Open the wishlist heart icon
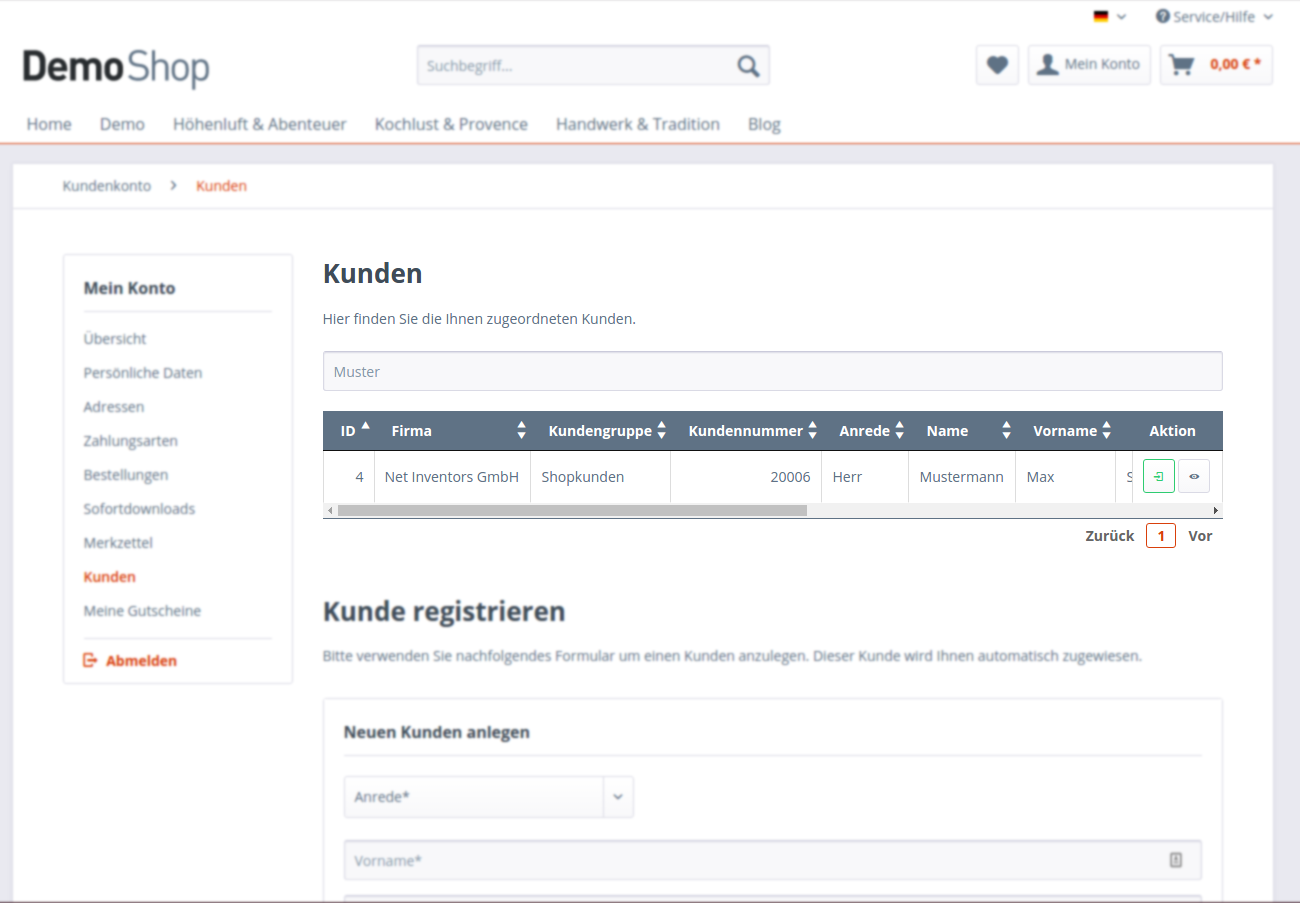 pyautogui.click(x=997, y=65)
